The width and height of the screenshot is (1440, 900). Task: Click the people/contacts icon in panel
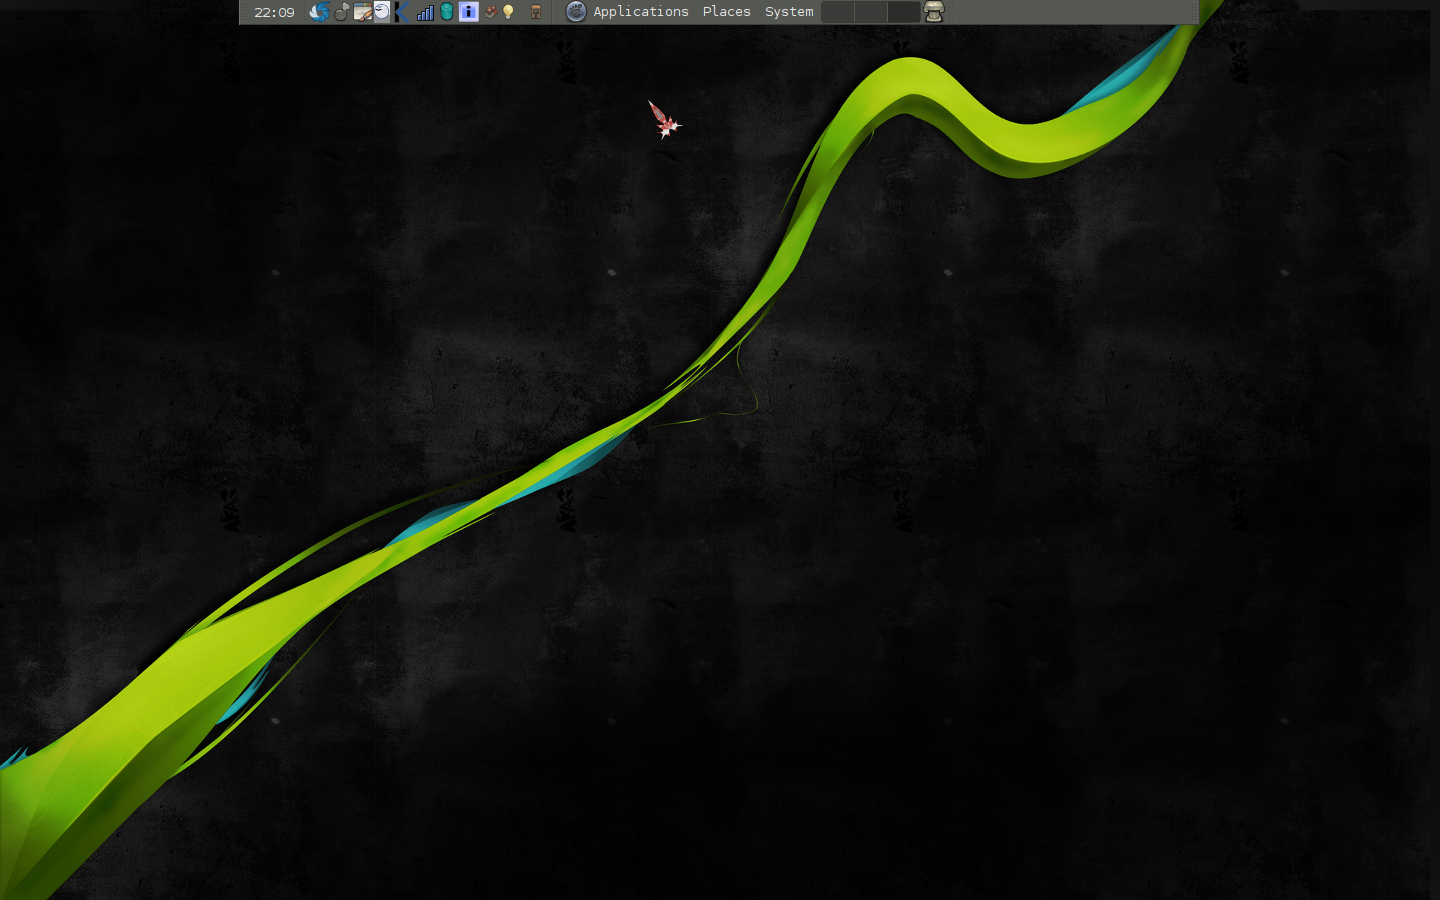click(x=491, y=12)
